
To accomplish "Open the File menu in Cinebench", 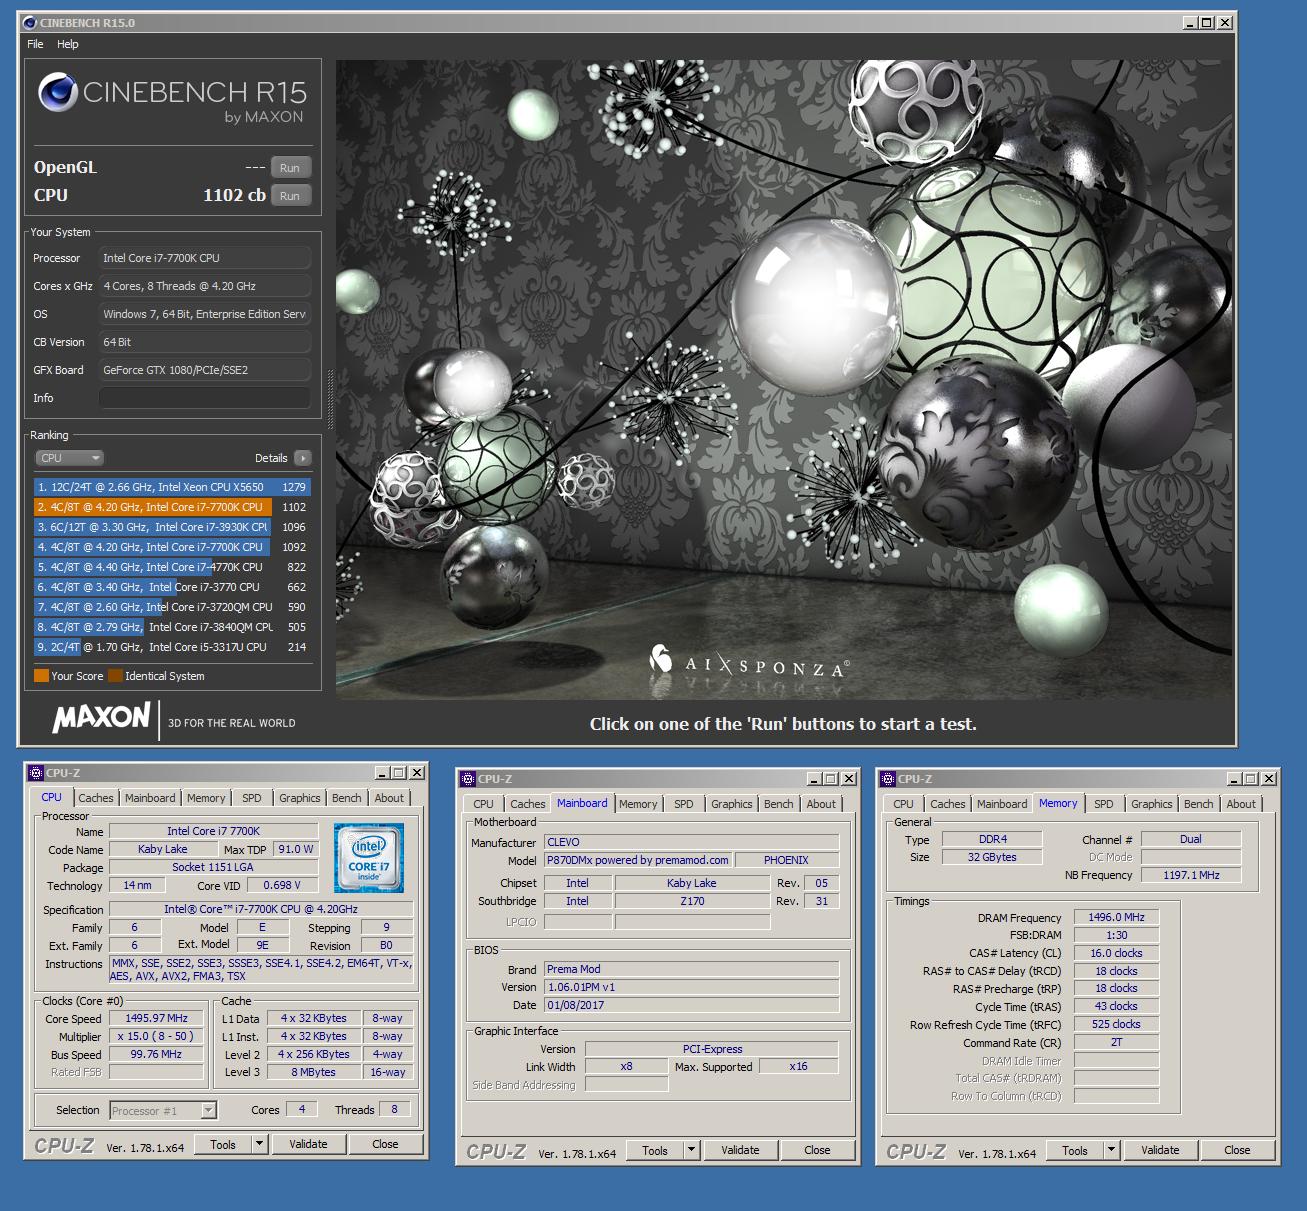I will 35,44.
